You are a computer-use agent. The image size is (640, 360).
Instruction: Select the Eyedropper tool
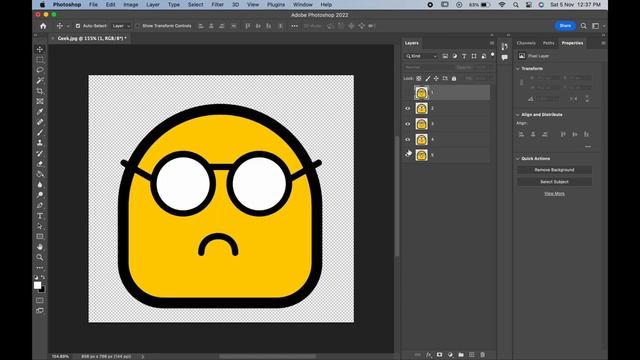point(40,112)
